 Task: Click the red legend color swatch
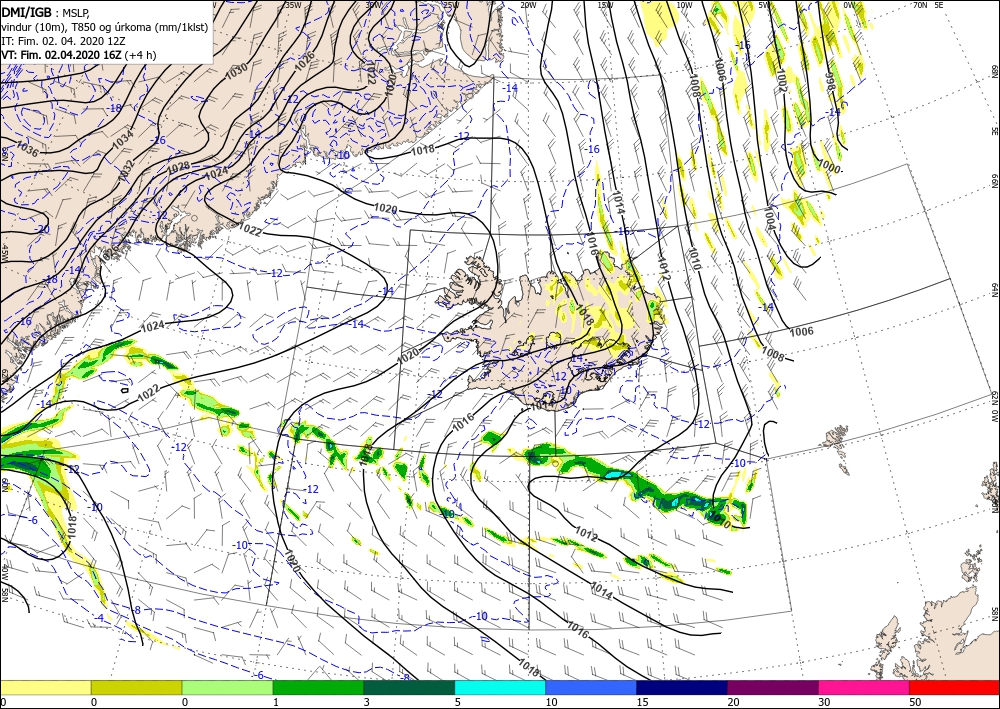tap(954, 687)
